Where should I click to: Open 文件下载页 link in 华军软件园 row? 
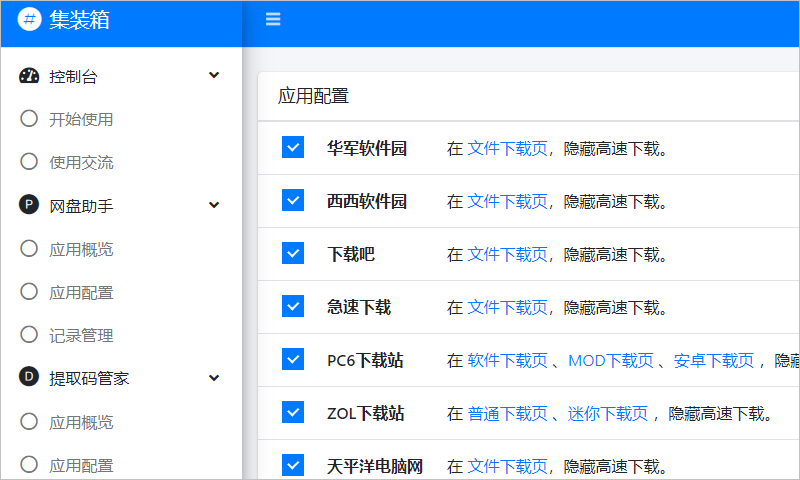click(x=507, y=148)
